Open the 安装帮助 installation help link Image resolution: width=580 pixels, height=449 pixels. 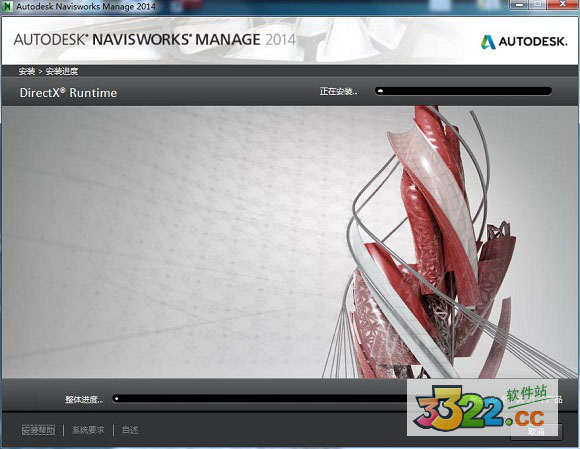[x=38, y=430]
